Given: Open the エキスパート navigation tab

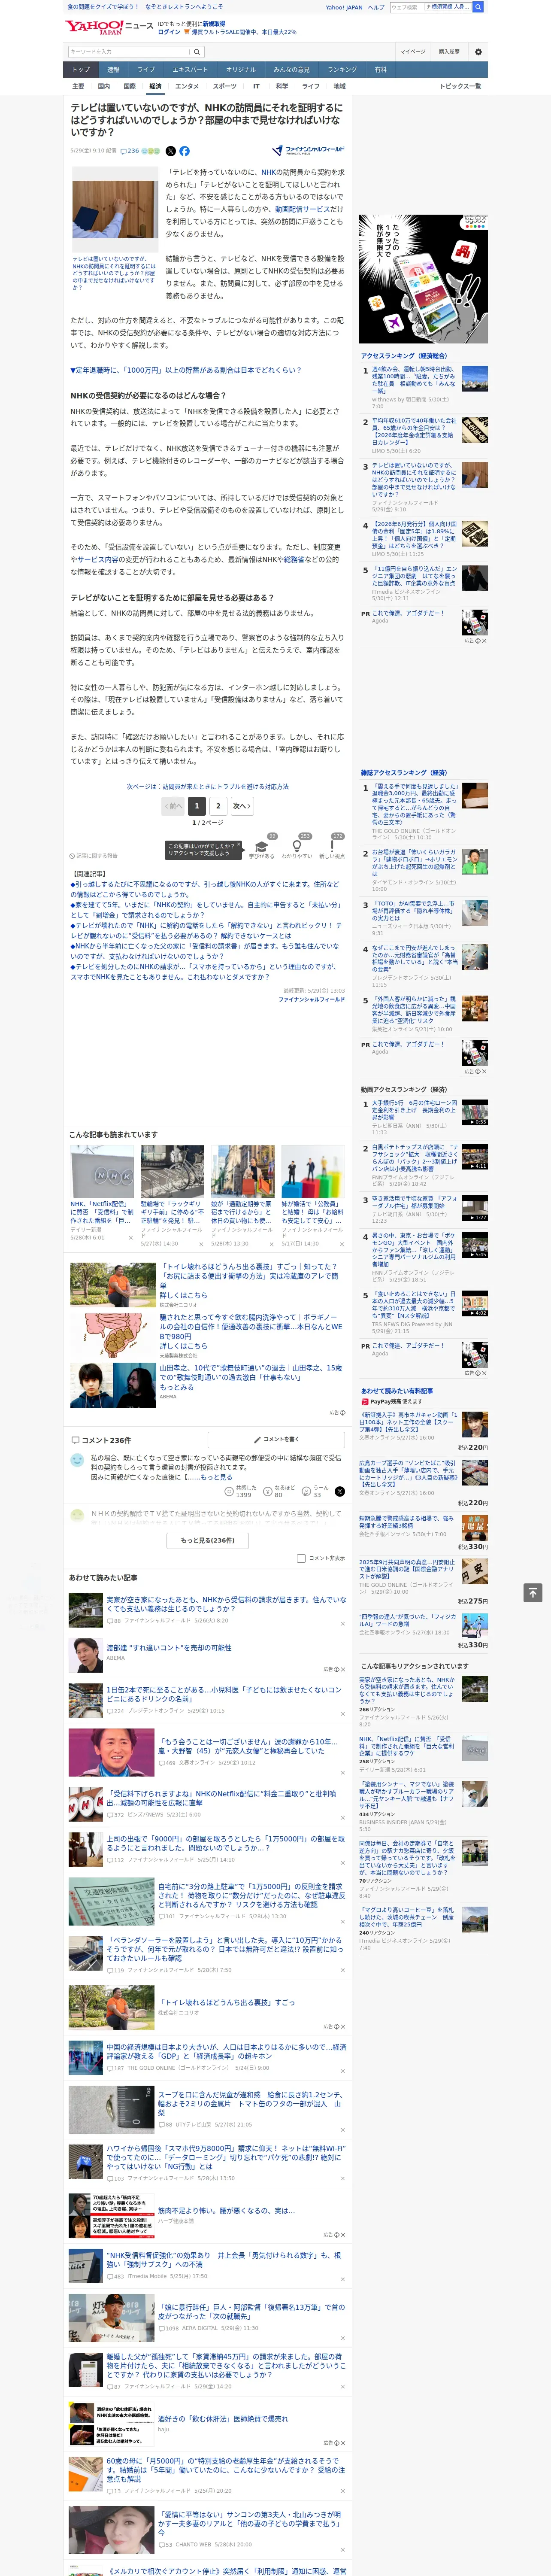Looking at the screenshot, I should (x=190, y=70).
